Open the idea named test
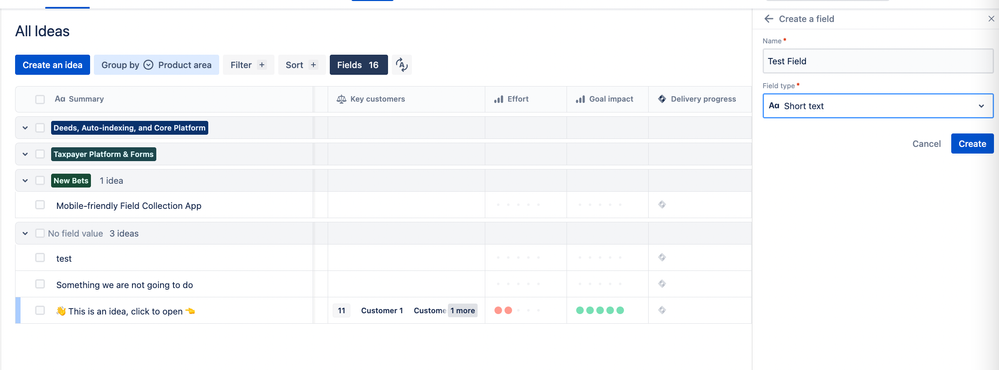The width and height of the screenshot is (999, 370). tap(64, 259)
